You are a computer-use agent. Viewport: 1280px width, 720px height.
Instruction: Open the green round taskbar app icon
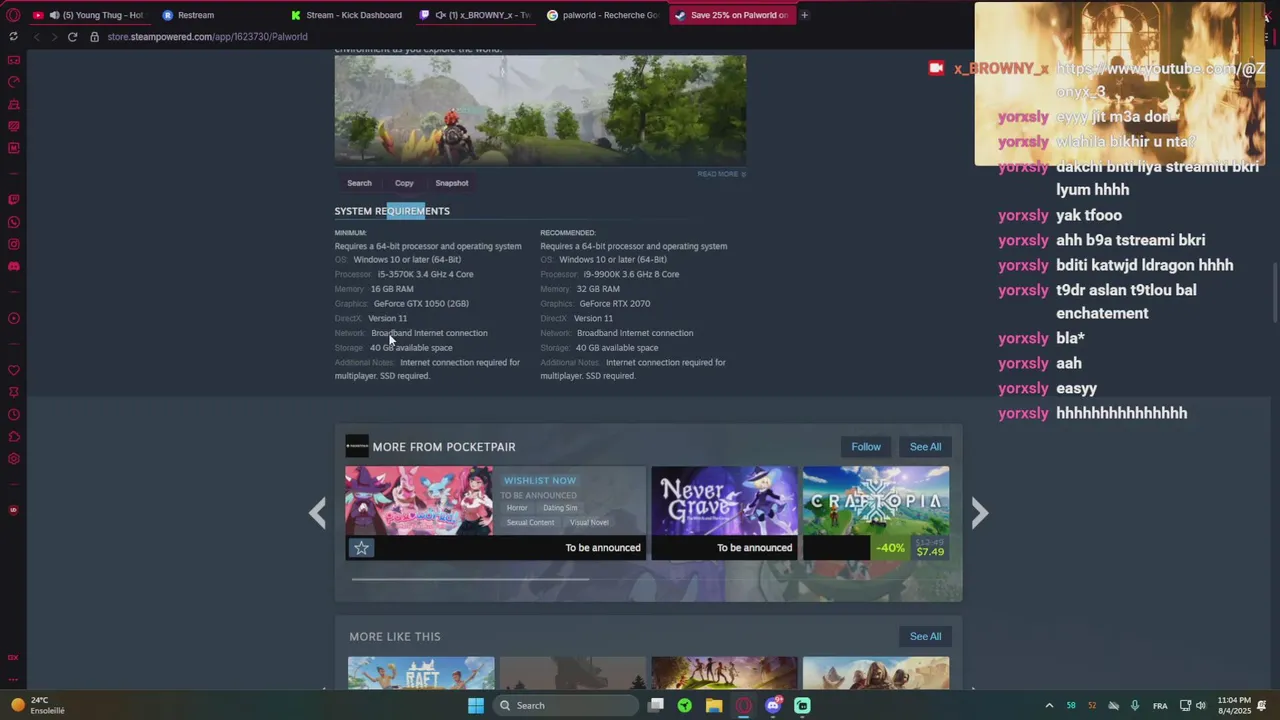click(685, 706)
